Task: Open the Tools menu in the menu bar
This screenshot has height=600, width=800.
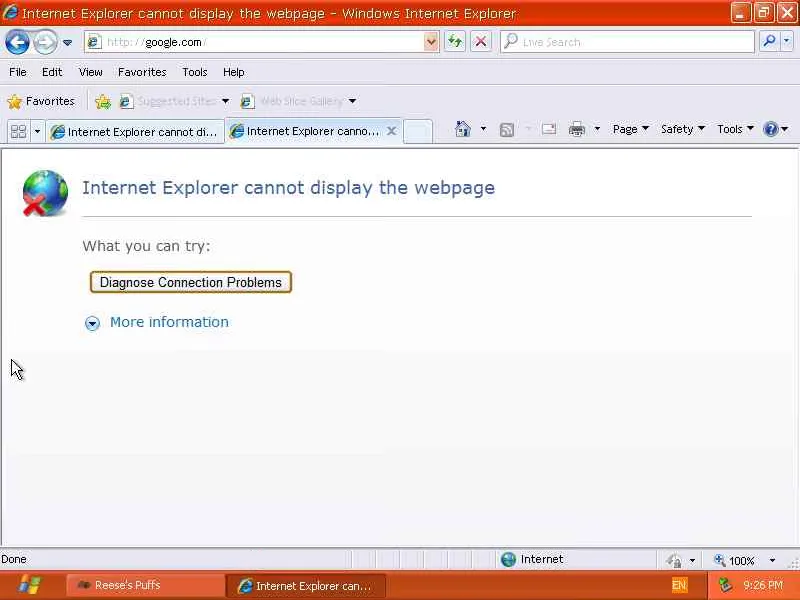Action: (x=195, y=72)
